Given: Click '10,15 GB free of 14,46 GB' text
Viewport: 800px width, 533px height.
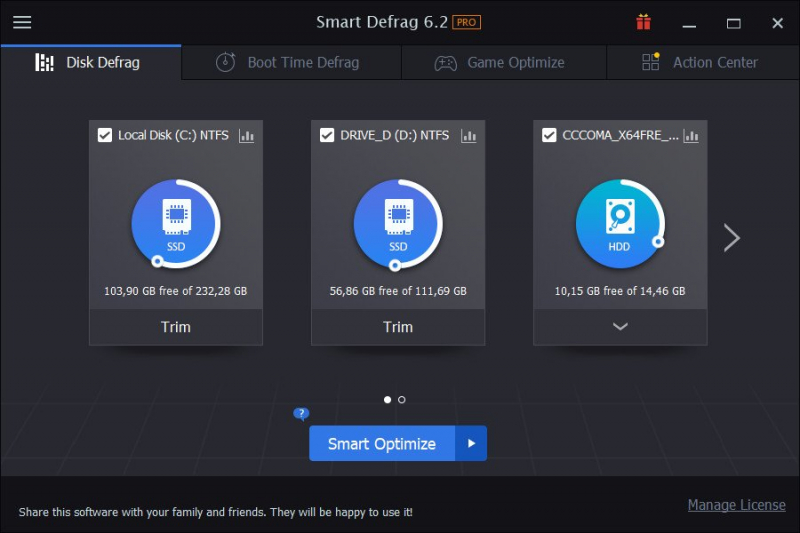Looking at the screenshot, I should click(620, 291).
